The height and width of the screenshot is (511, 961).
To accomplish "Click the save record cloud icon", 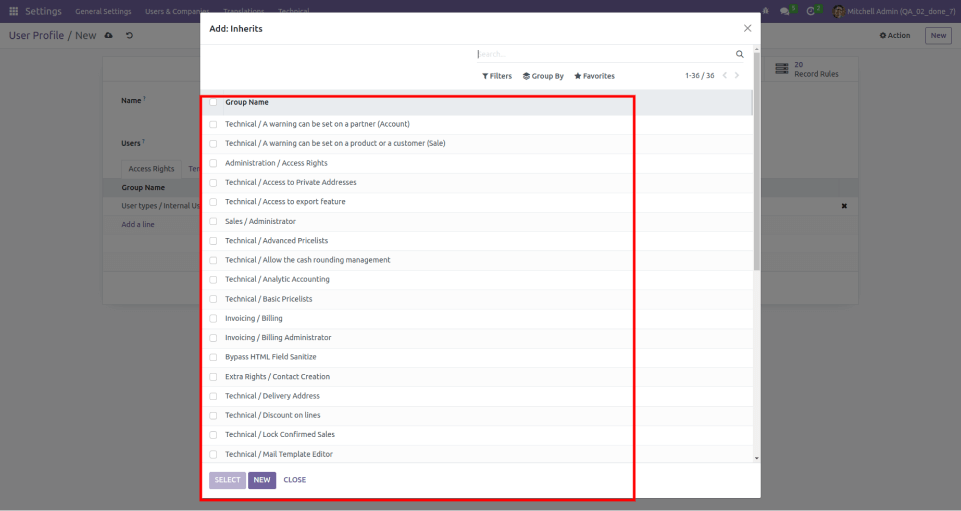I will click(x=108, y=36).
